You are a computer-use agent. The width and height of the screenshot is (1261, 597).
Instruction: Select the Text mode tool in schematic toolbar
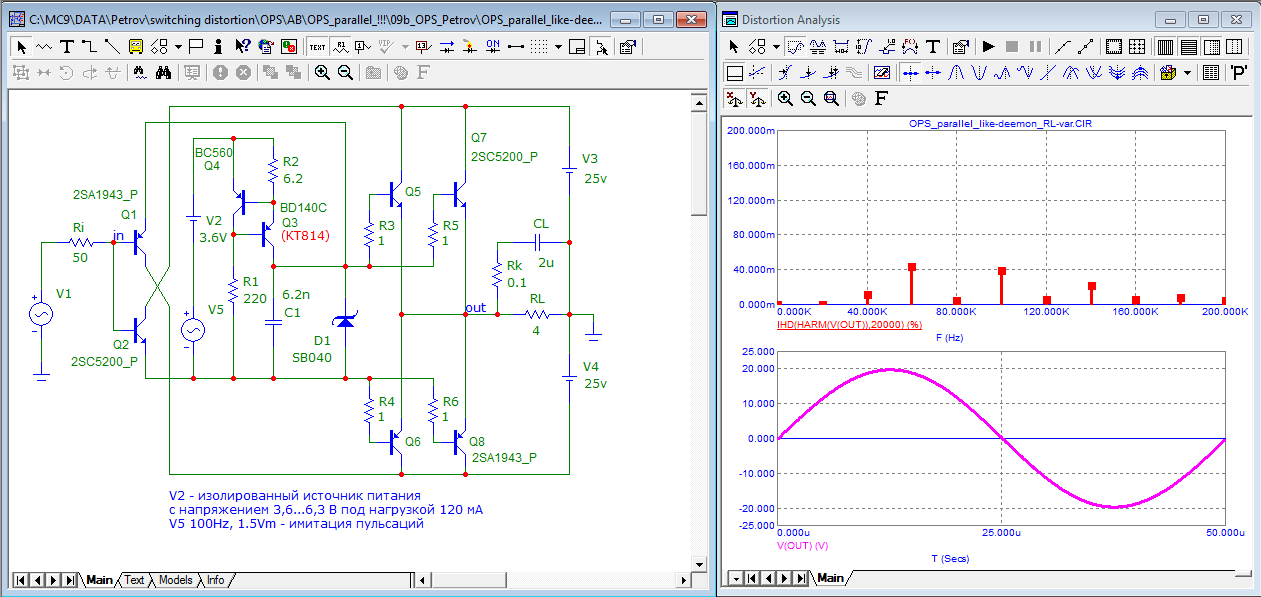coord(66,46)
